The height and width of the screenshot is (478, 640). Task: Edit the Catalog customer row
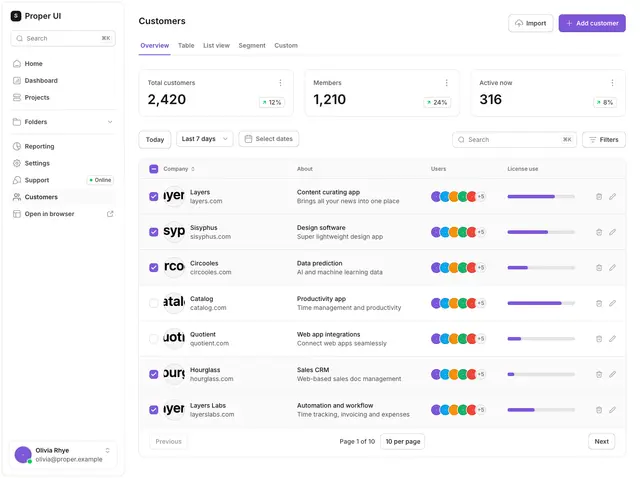tap(612, 303)
